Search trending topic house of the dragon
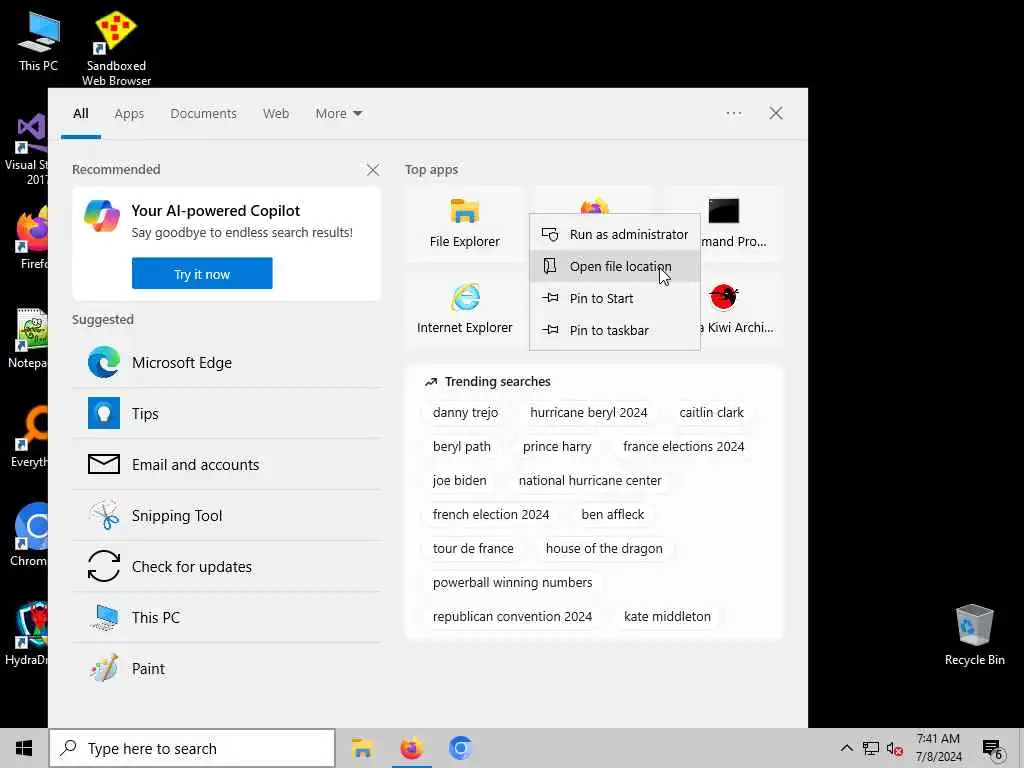 point(603,549)
